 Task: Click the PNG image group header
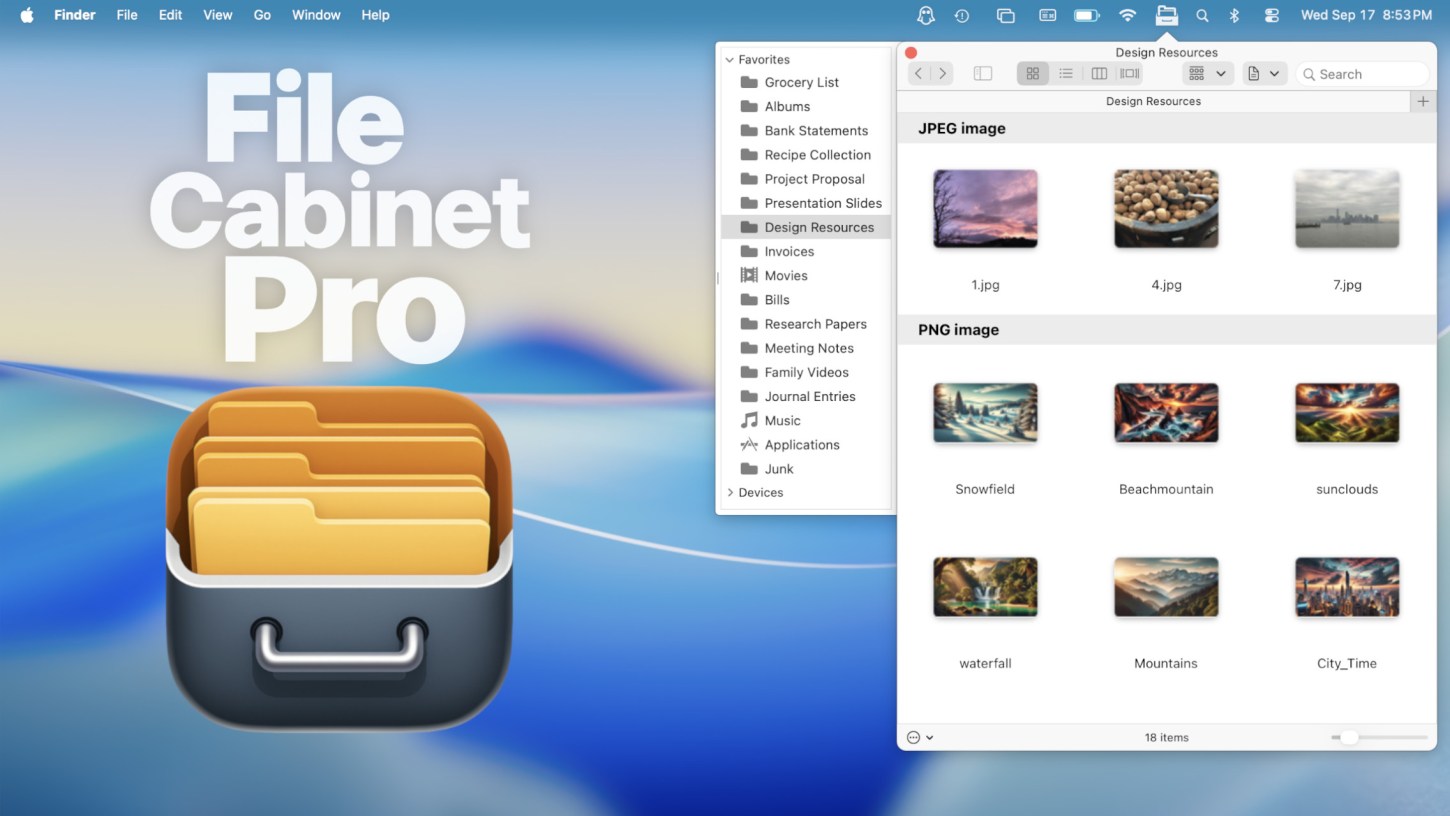click(x=1167, y=330)
